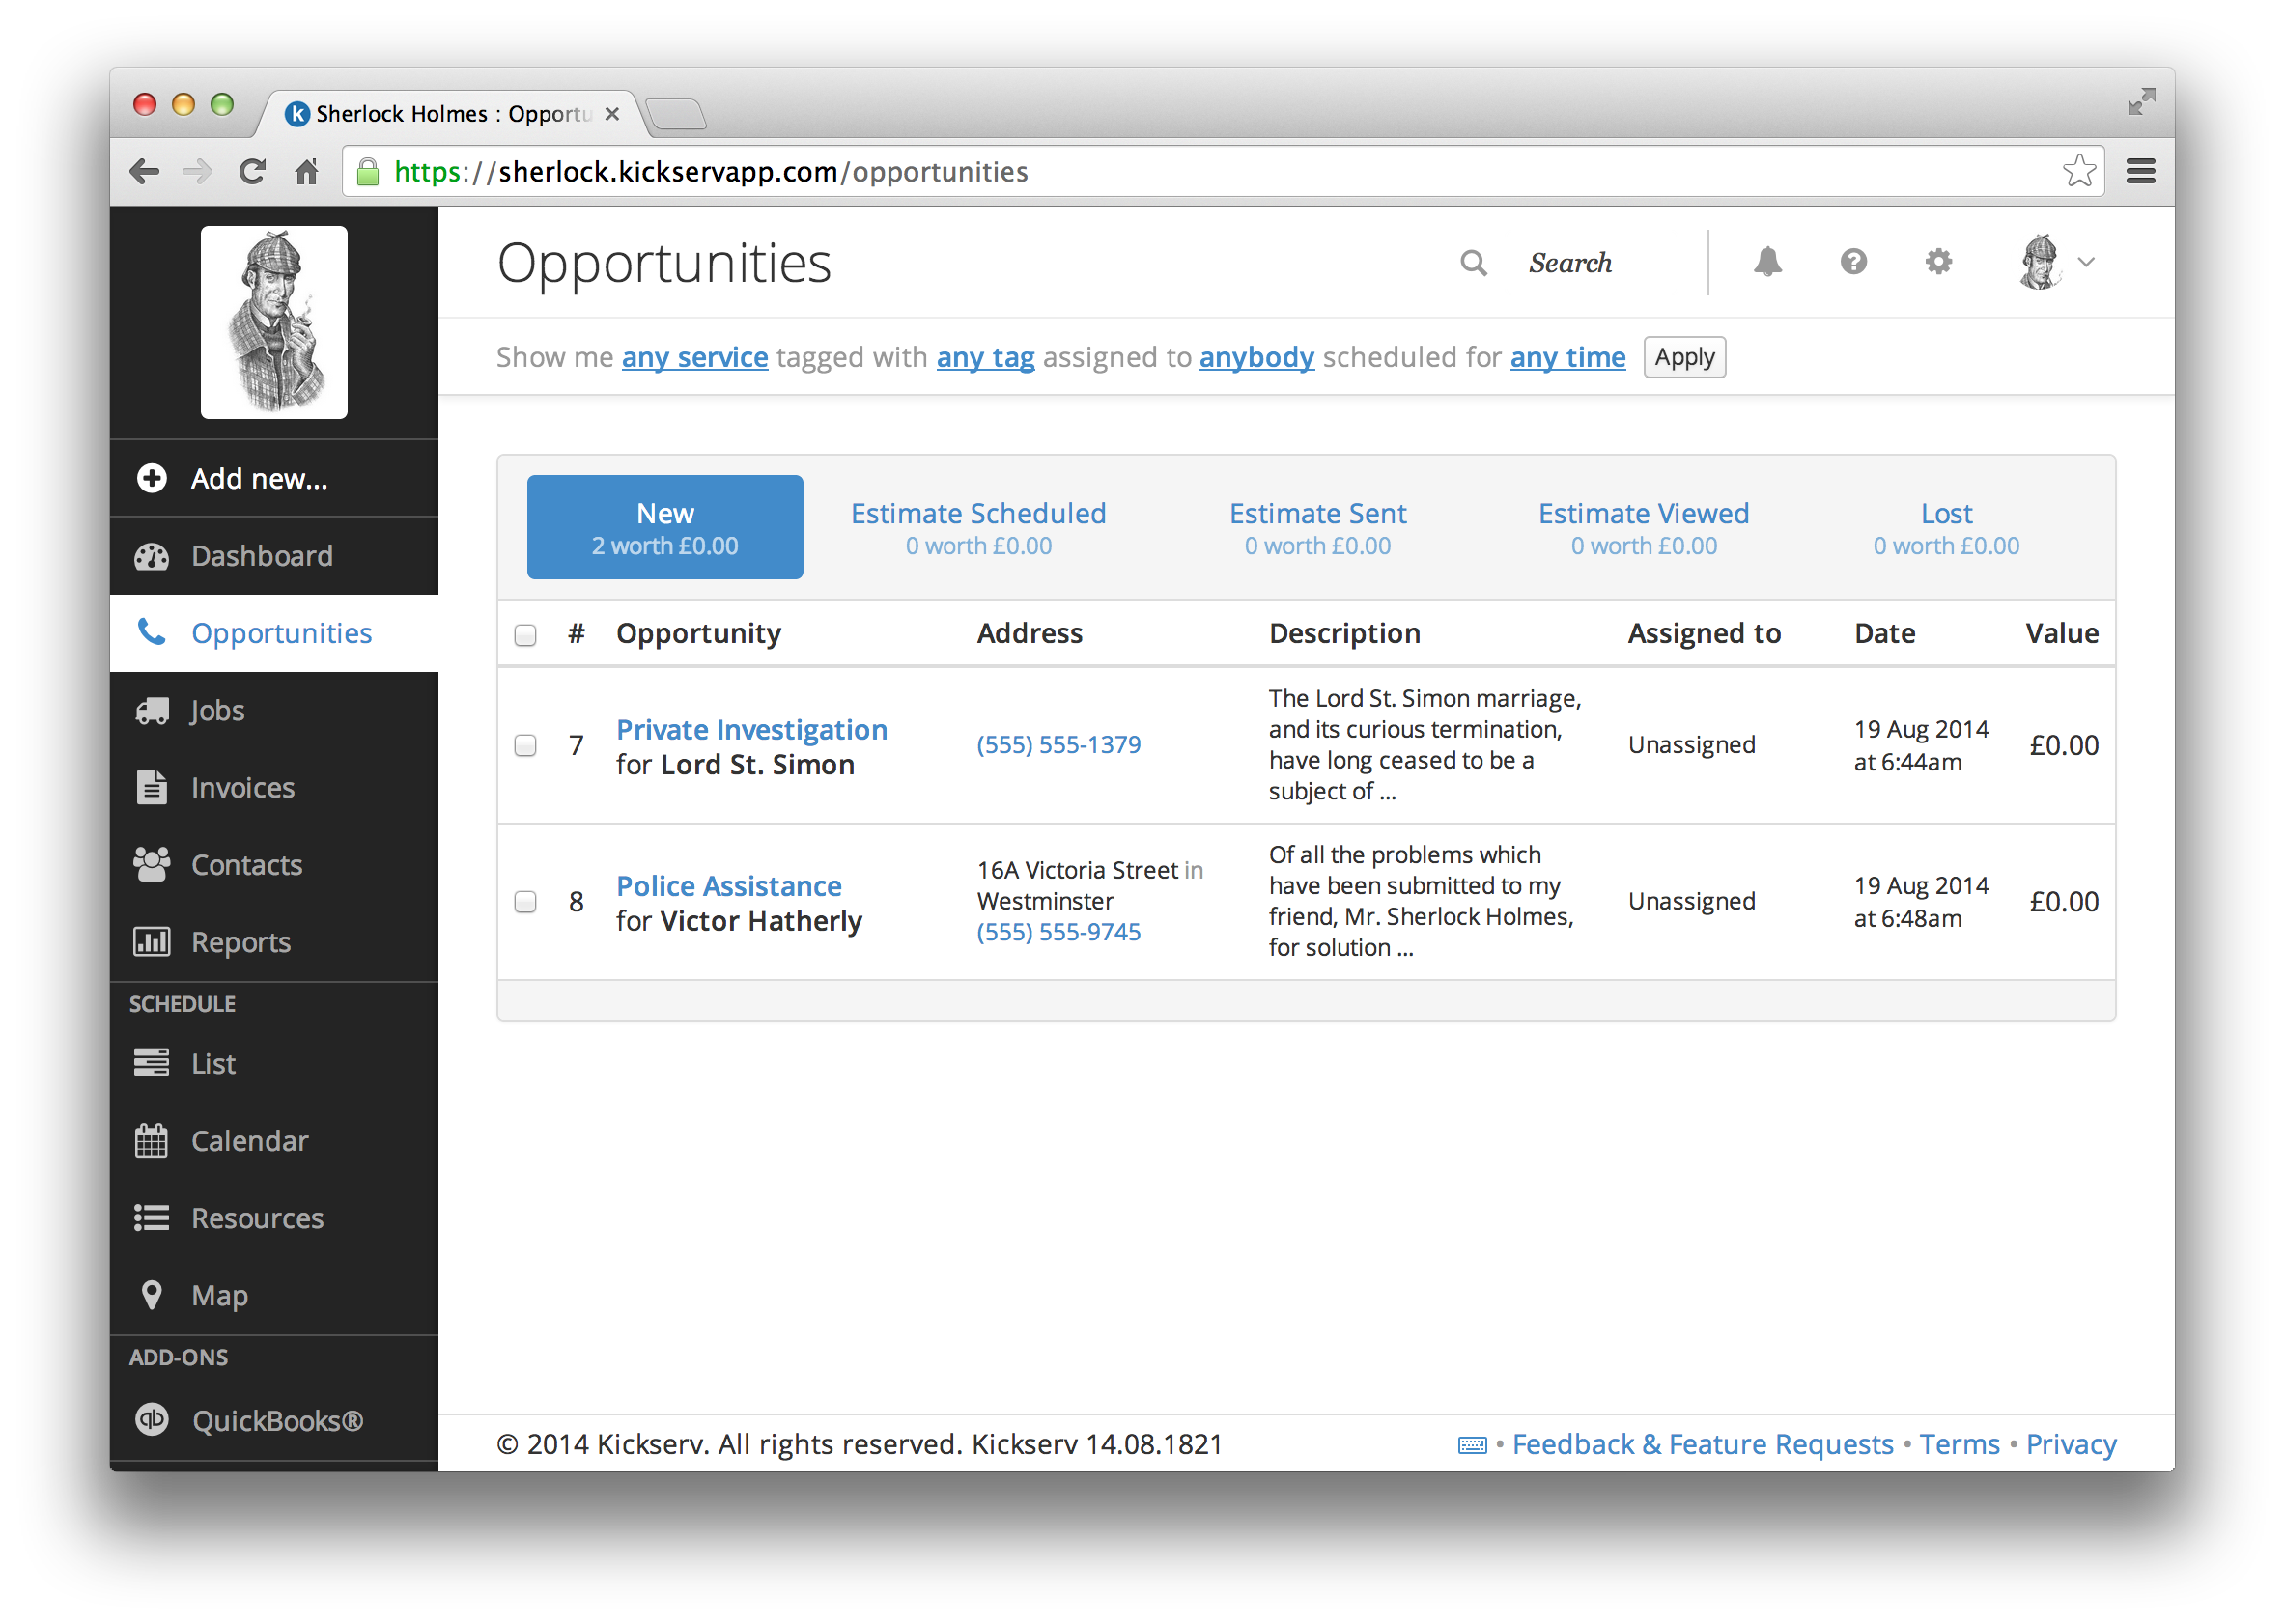Image resolution: width=2285 pixels, height=1624 pixels.
Task: Open help via question mark icon
Action: [1853, 262]
